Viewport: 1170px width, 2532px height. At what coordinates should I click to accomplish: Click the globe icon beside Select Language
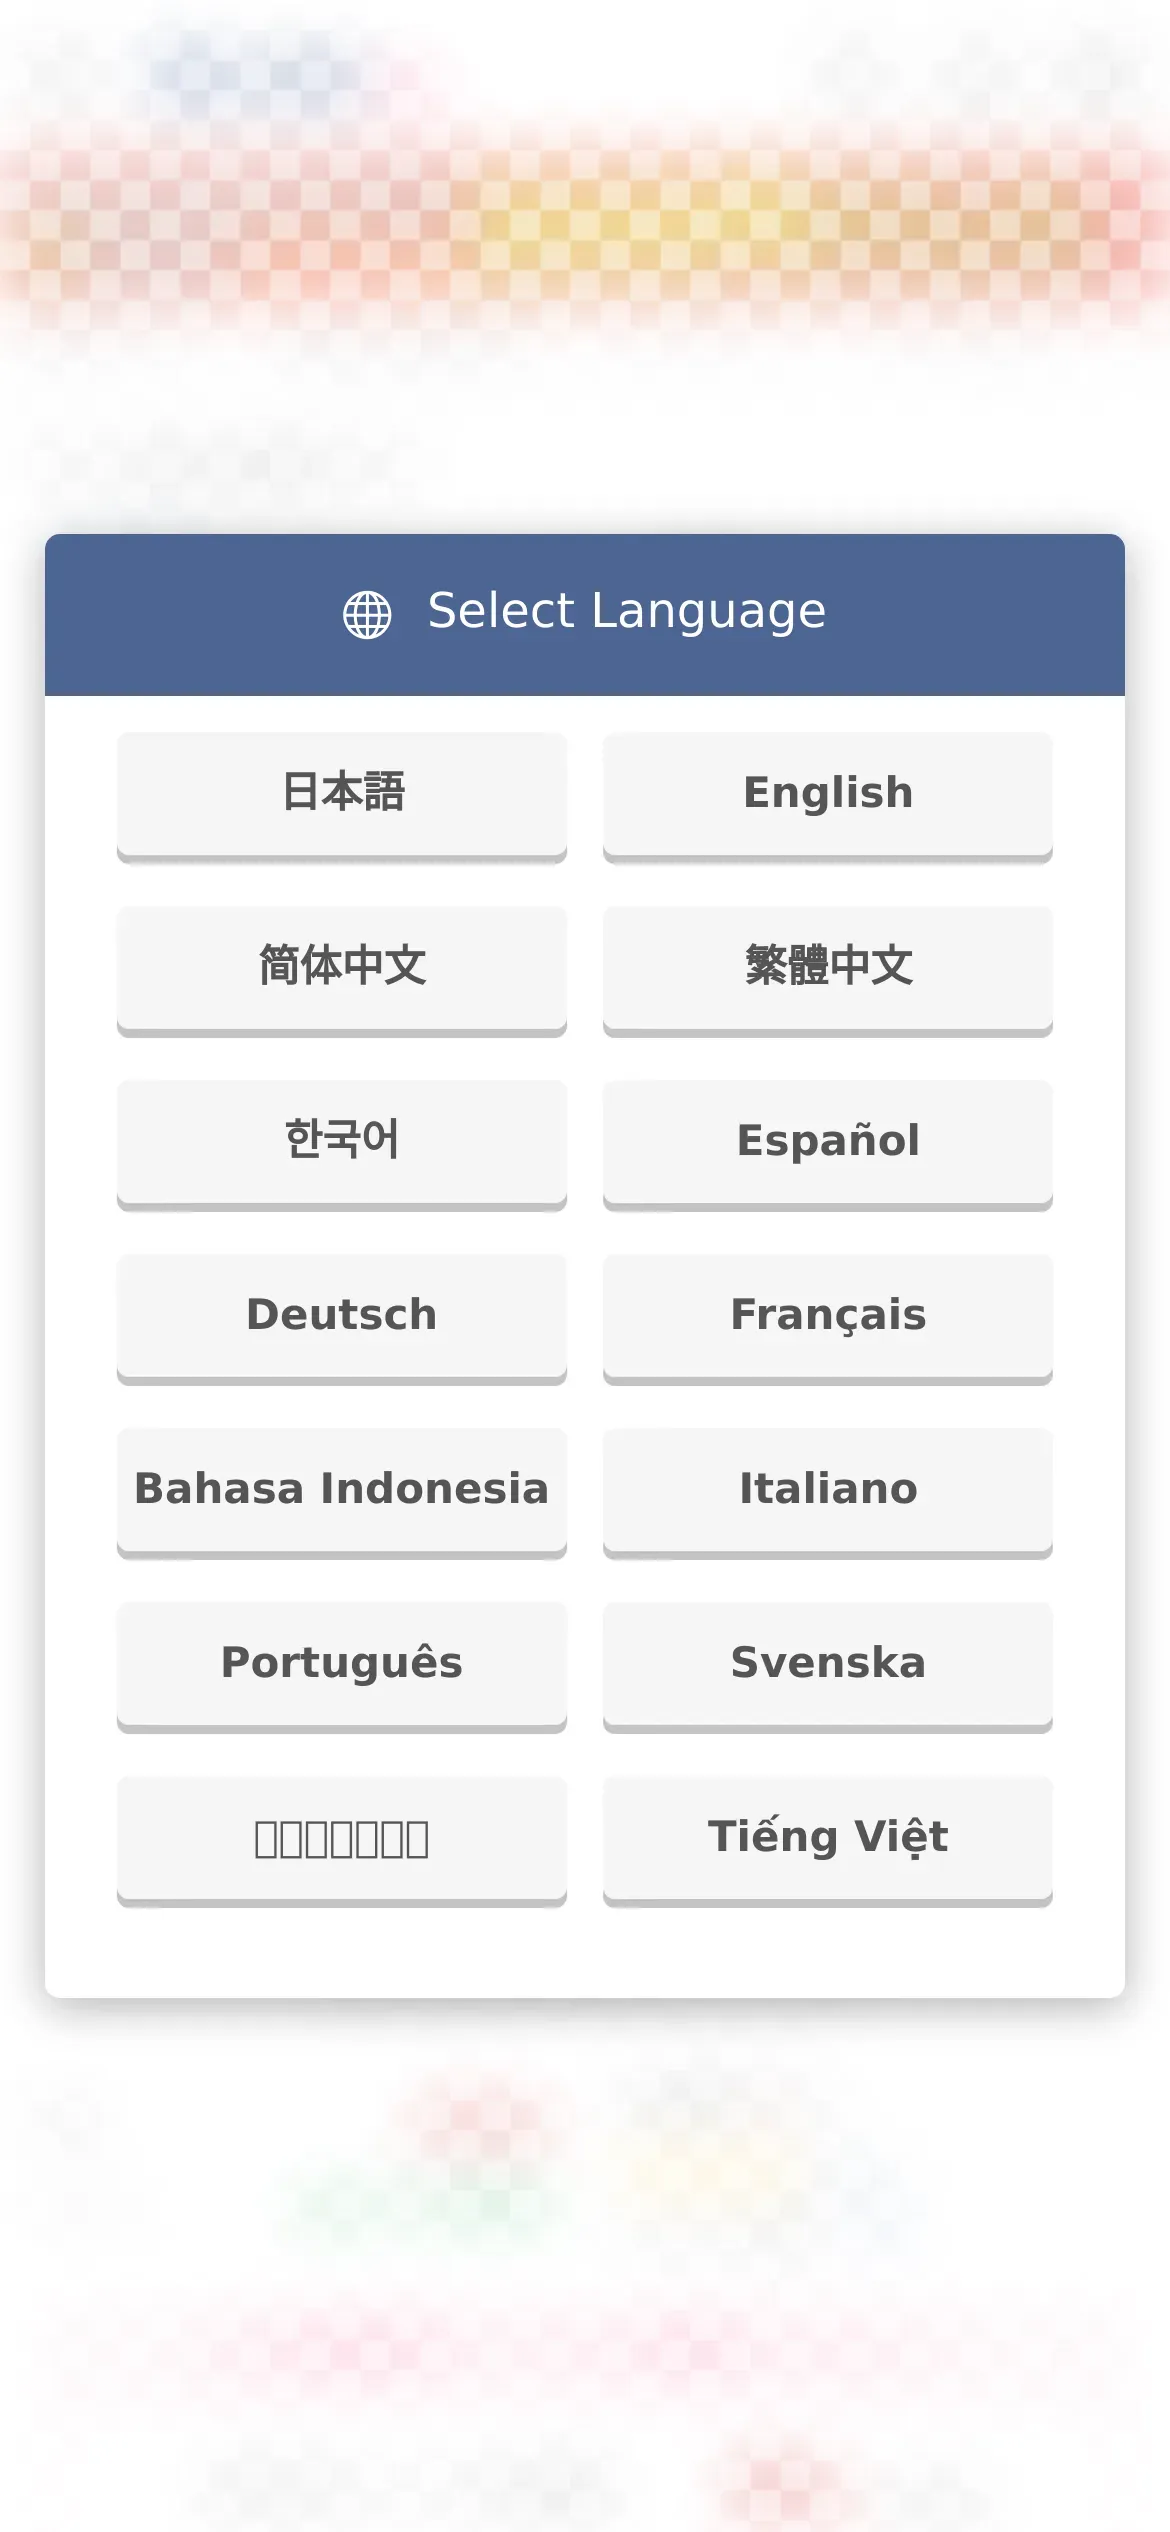pos(367,614)
